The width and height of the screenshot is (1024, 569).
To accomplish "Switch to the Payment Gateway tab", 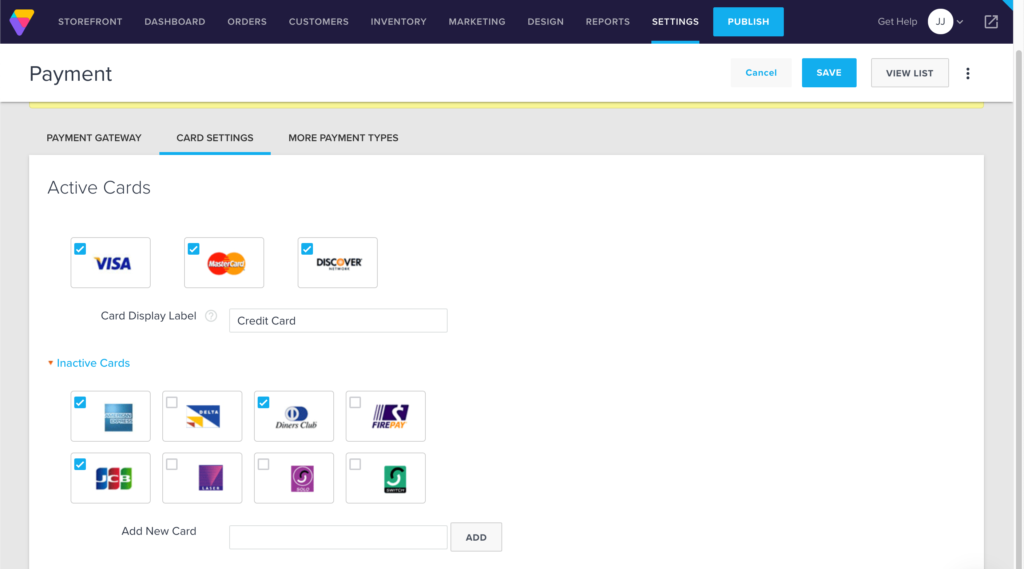I will pos(94,138).
